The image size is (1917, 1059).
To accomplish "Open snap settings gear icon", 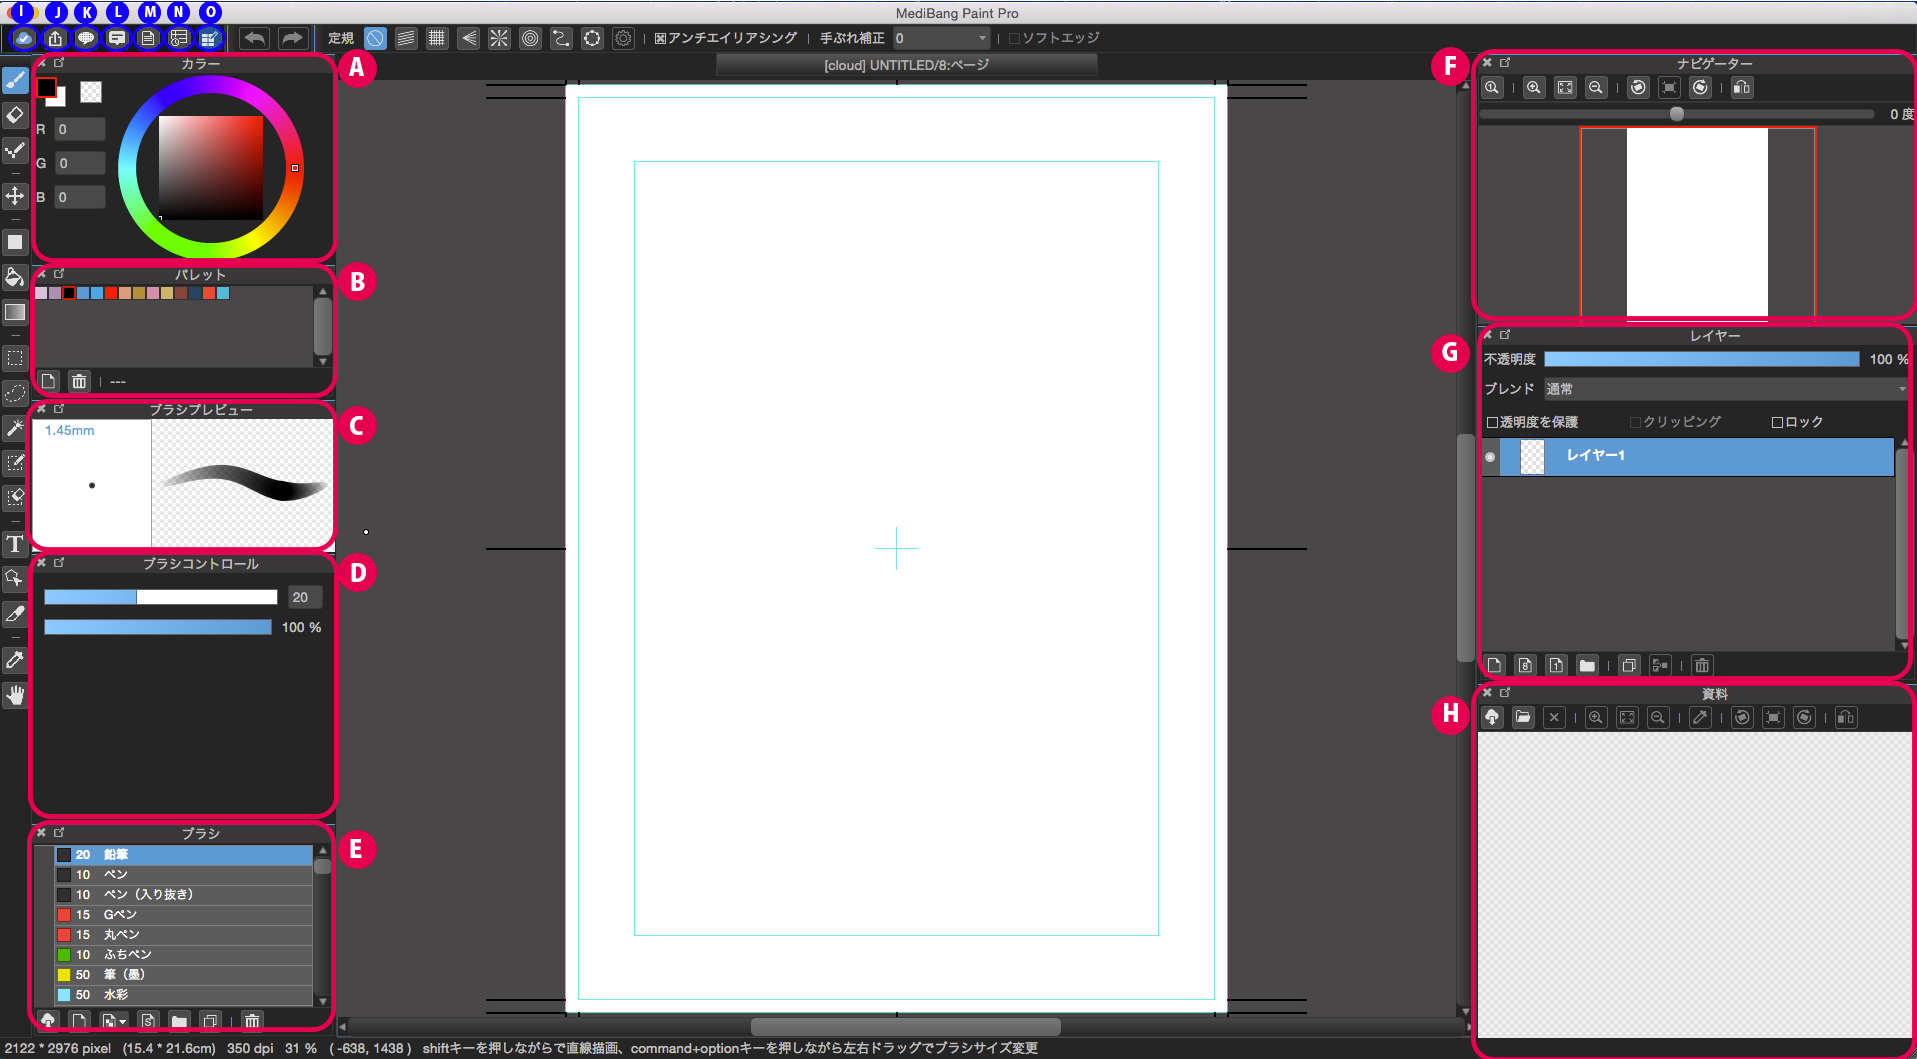I will (623, 38).
